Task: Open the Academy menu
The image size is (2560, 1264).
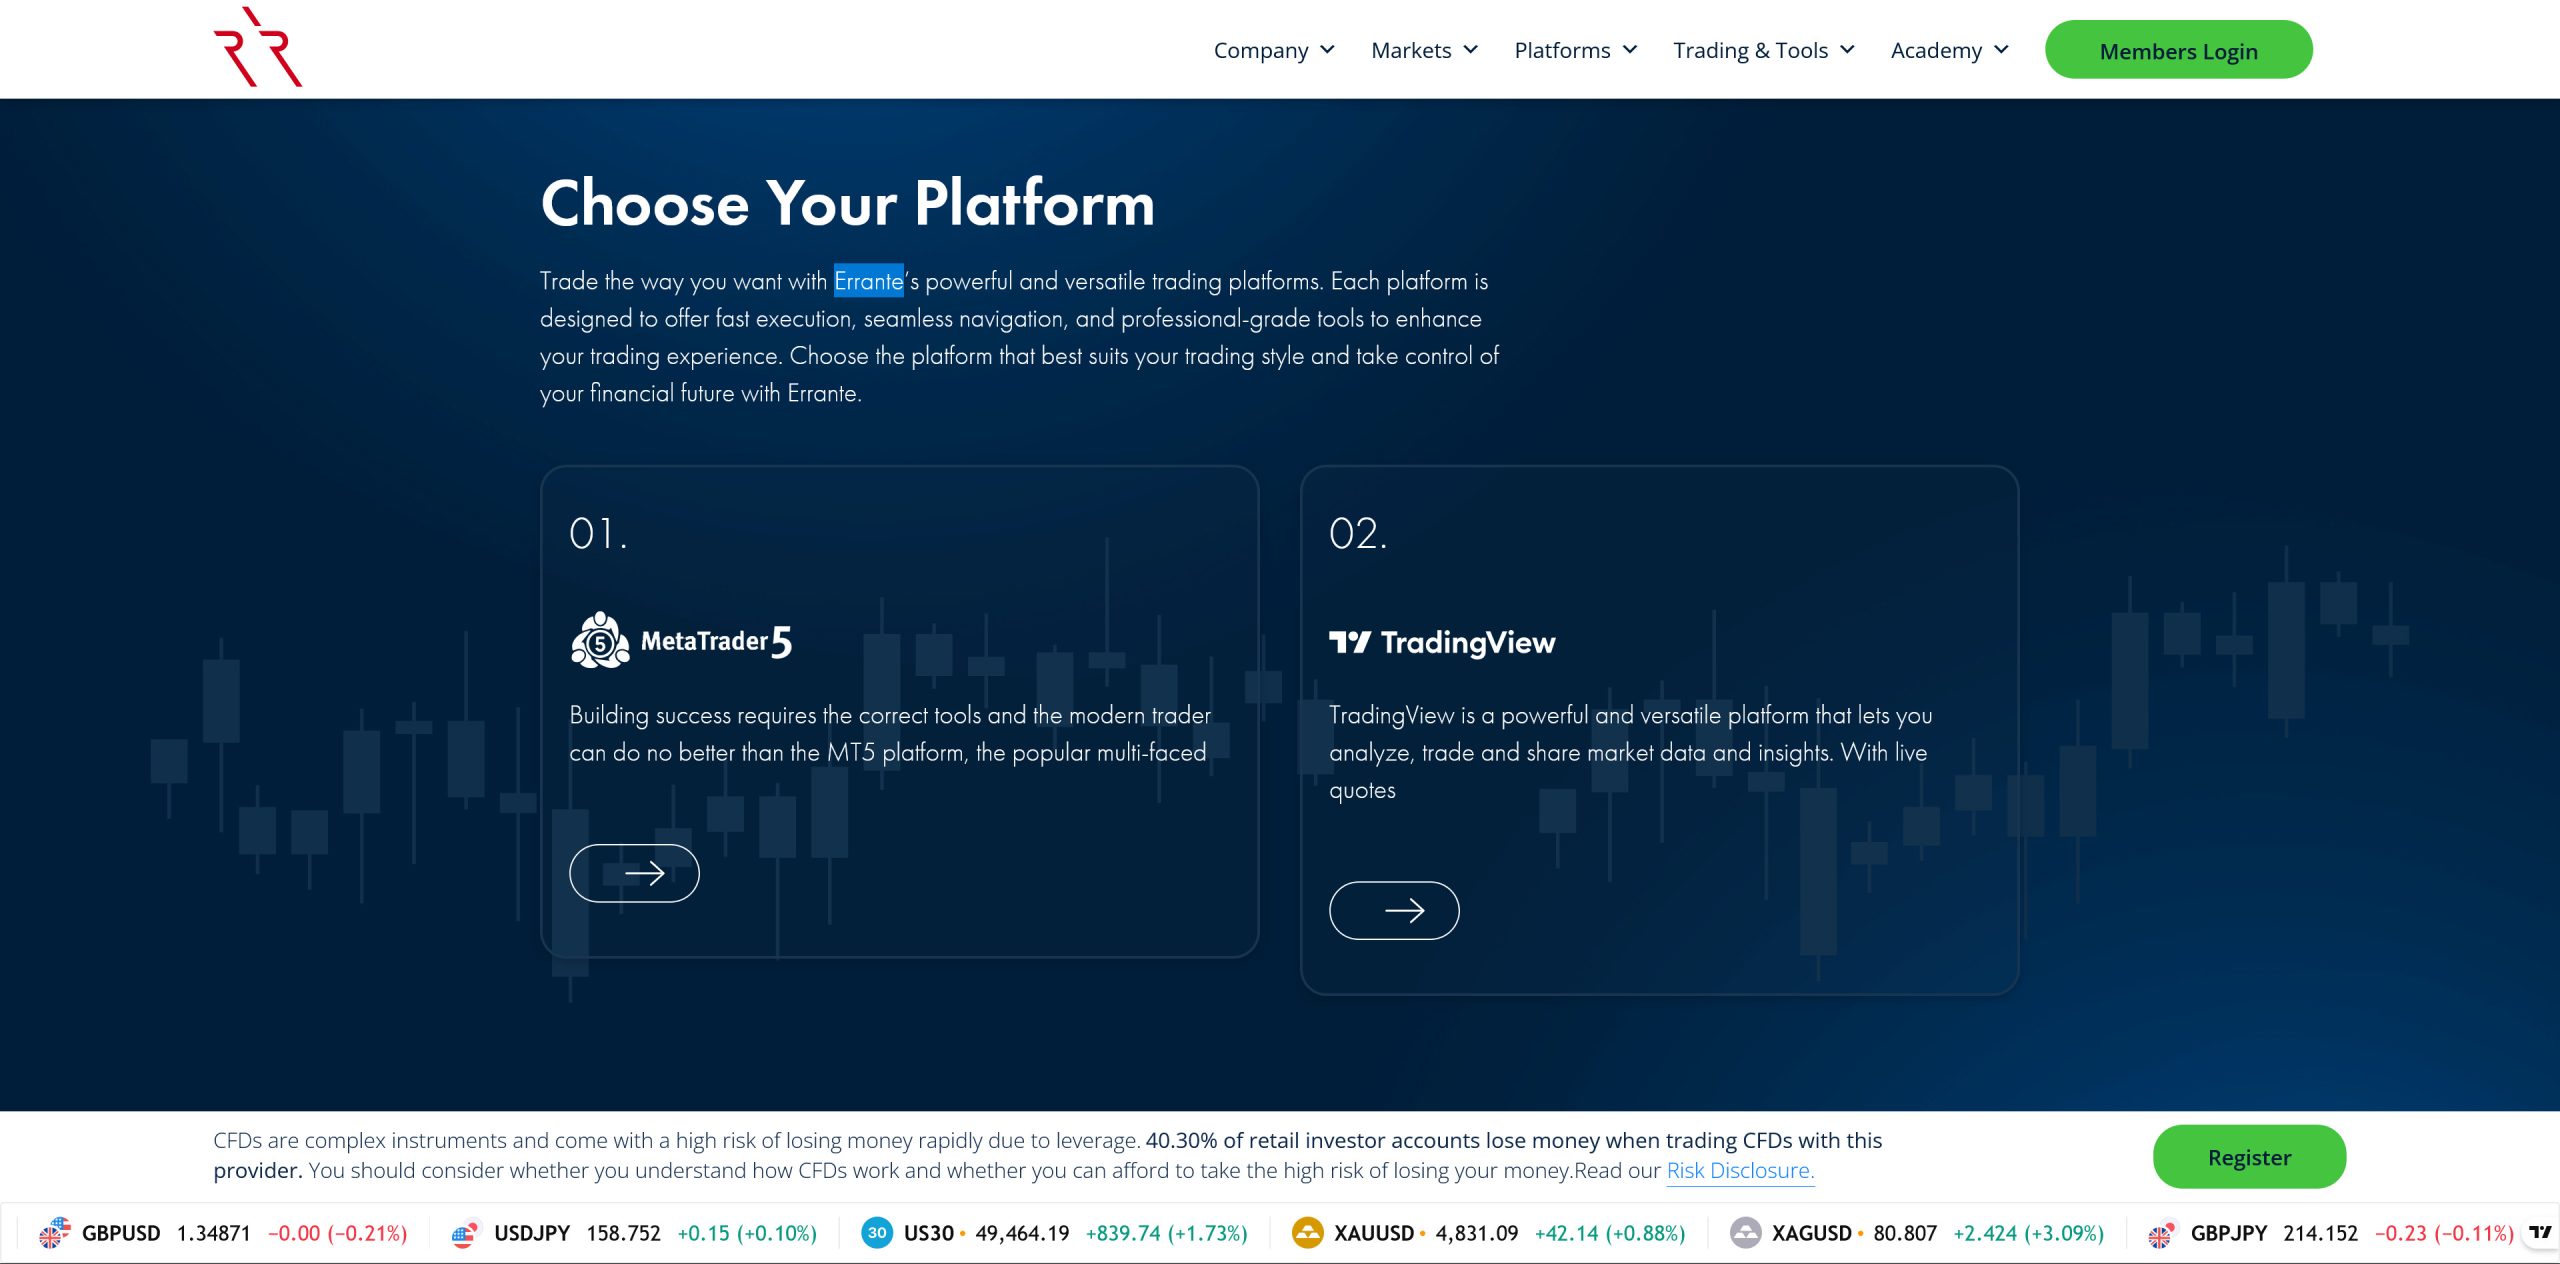Action: click(1948, 50)
